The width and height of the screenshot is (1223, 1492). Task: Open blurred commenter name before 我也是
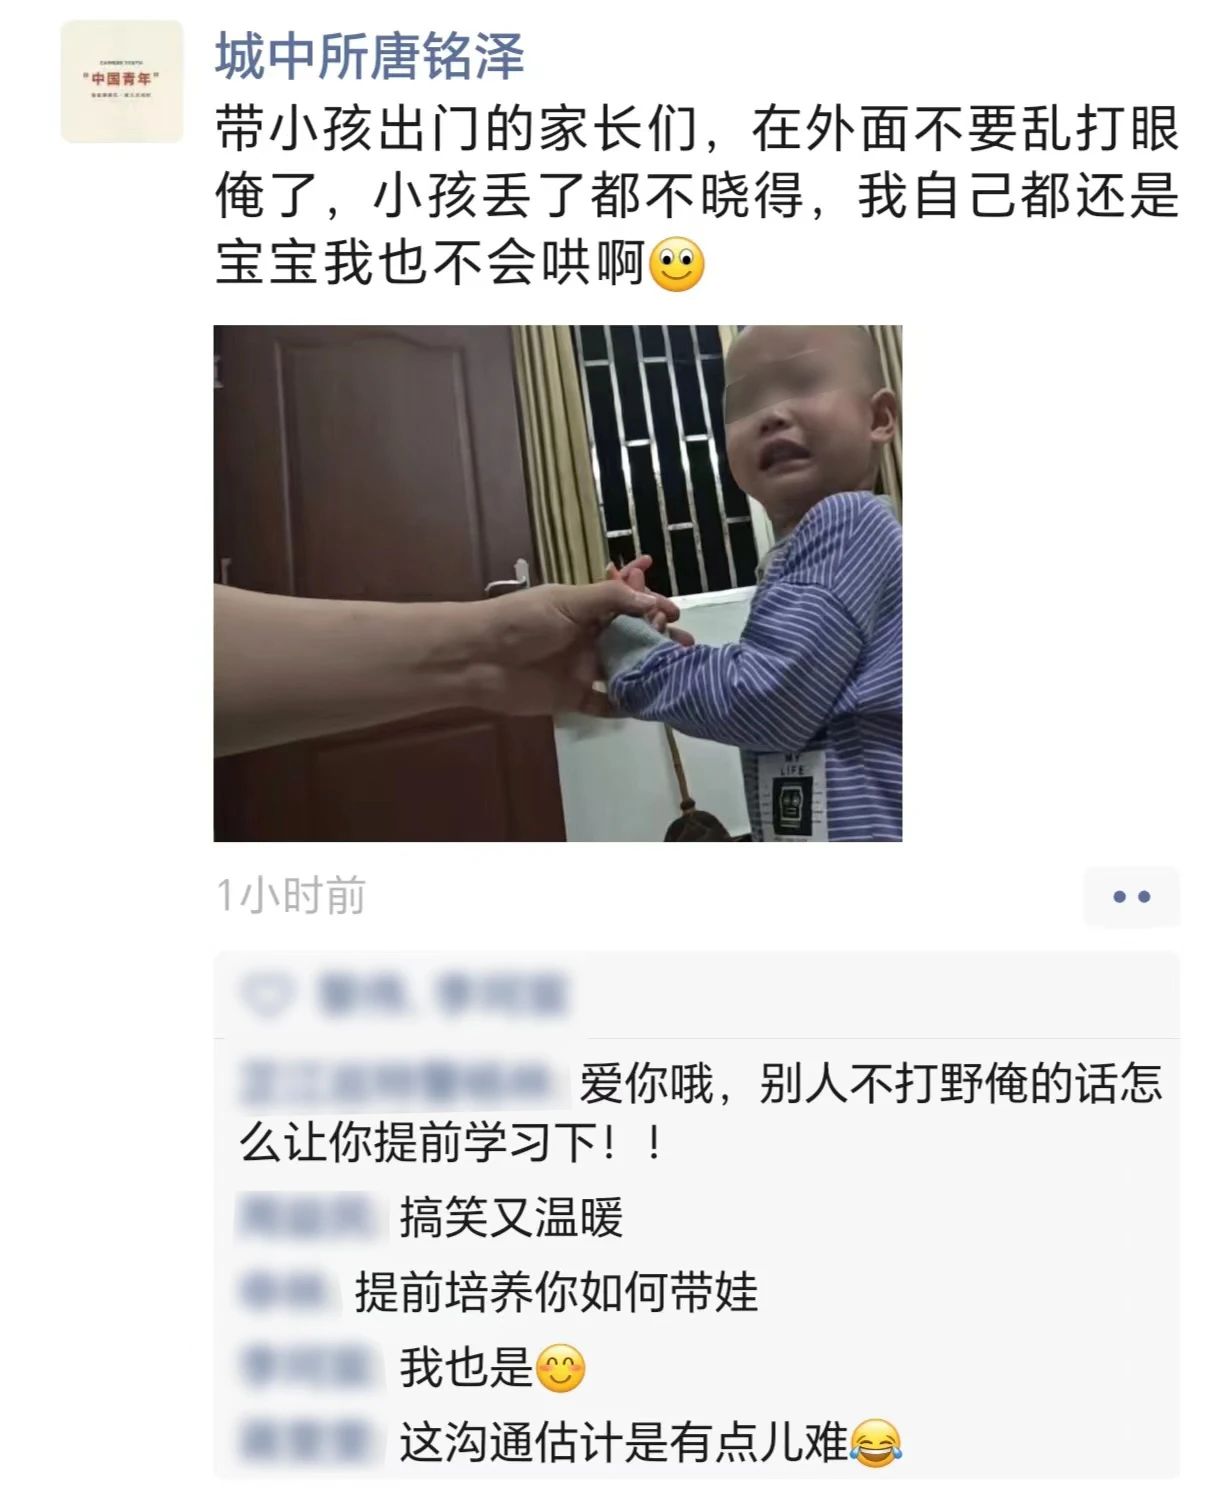pyautogui.click(x=310, y=1367)
